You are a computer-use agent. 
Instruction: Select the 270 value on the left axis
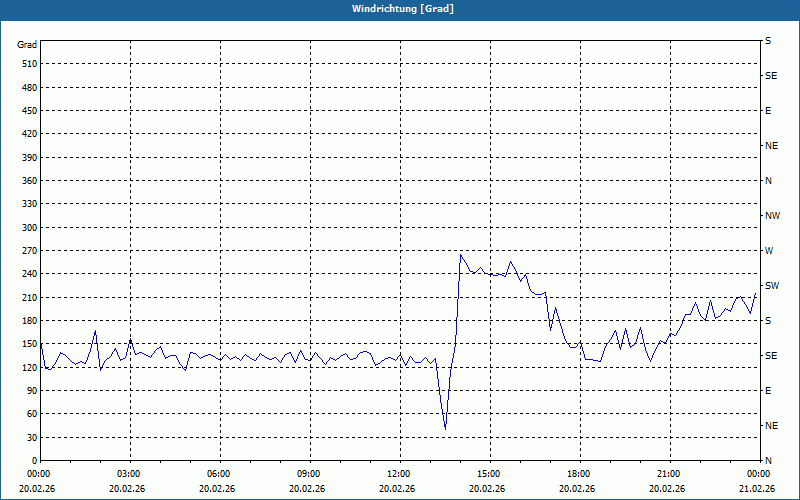[30, 251]
